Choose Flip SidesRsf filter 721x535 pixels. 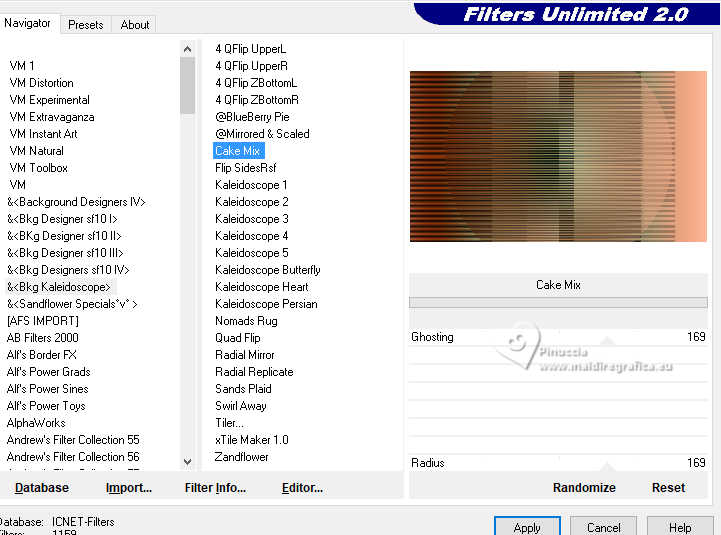(246, 168)
